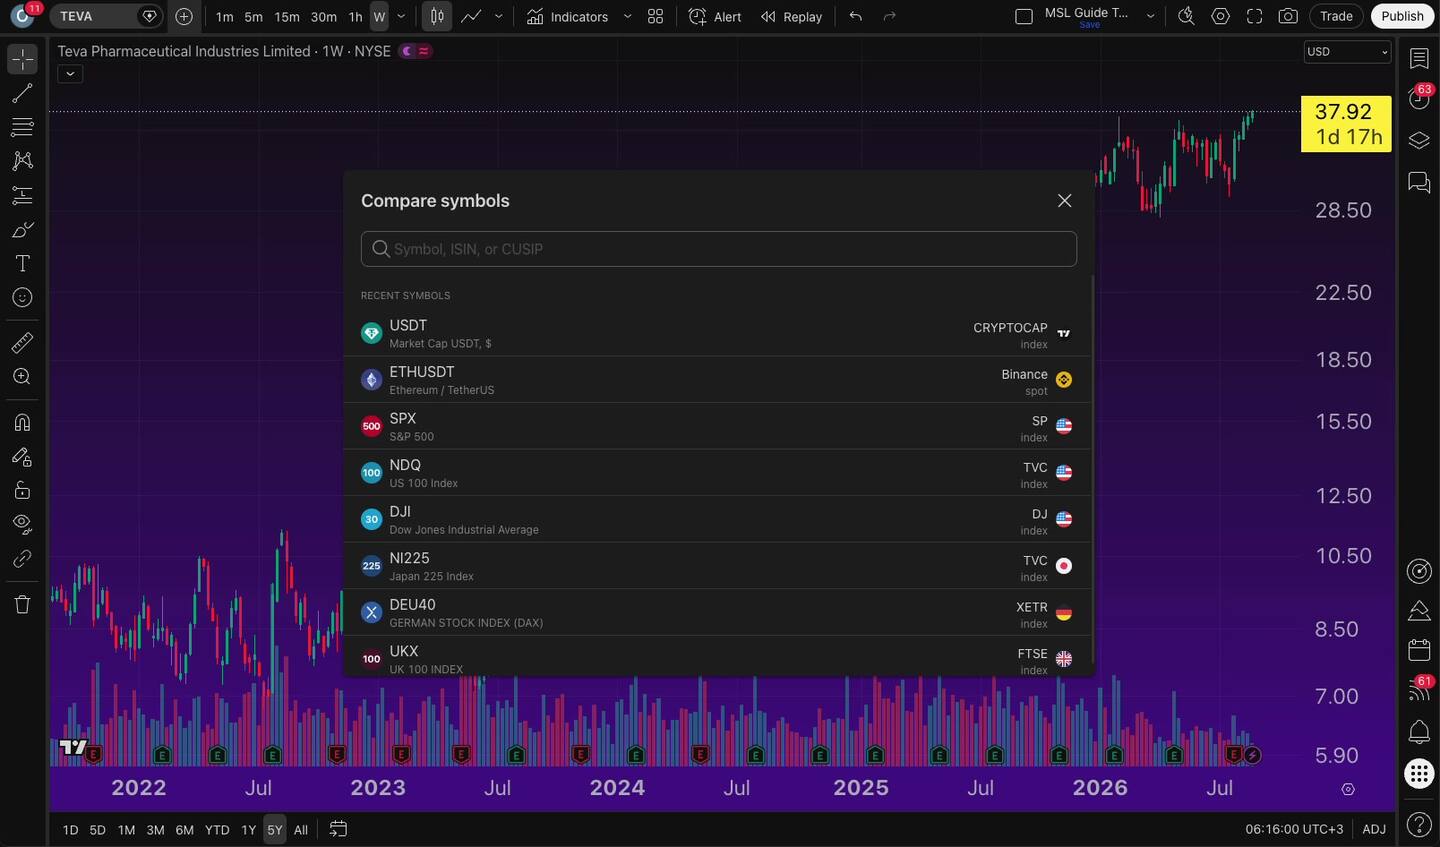Screen dimensions: 1440x847
Task: Expand the time interval dropdown arrow
Action: click(x=401, y=17)
